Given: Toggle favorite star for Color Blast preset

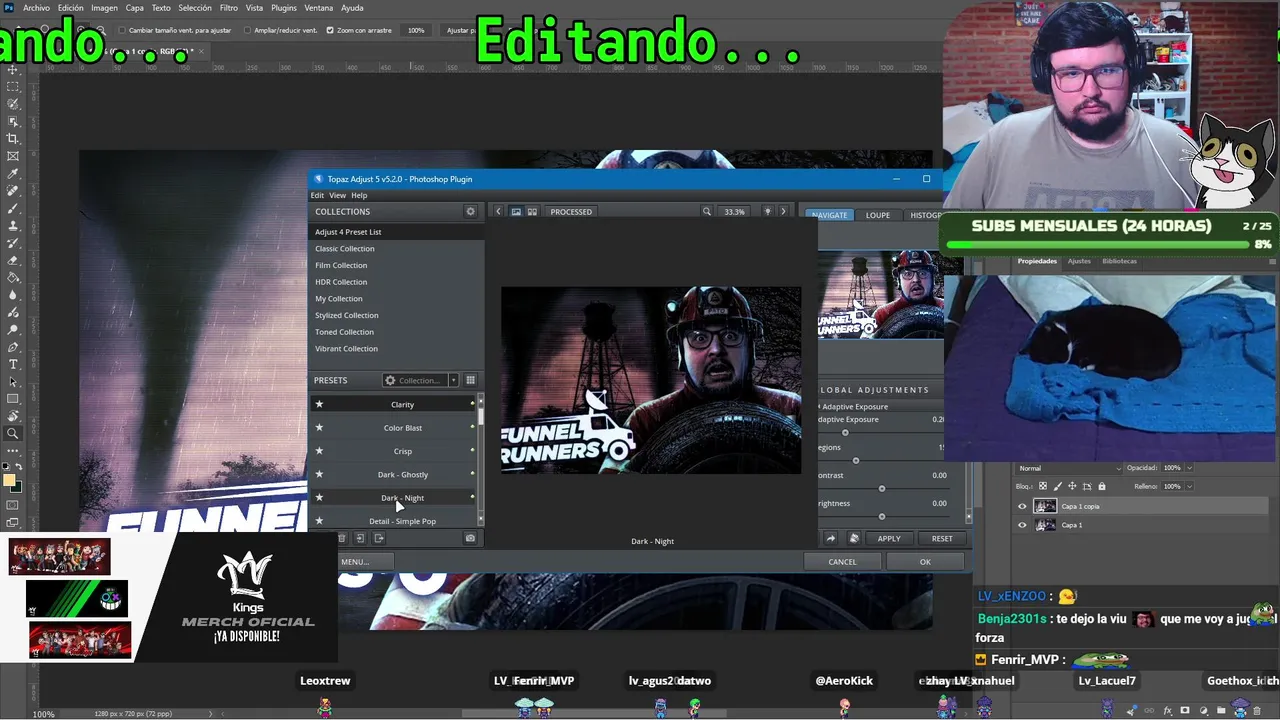Looking at the screenshot, I should tap(319, 428).
